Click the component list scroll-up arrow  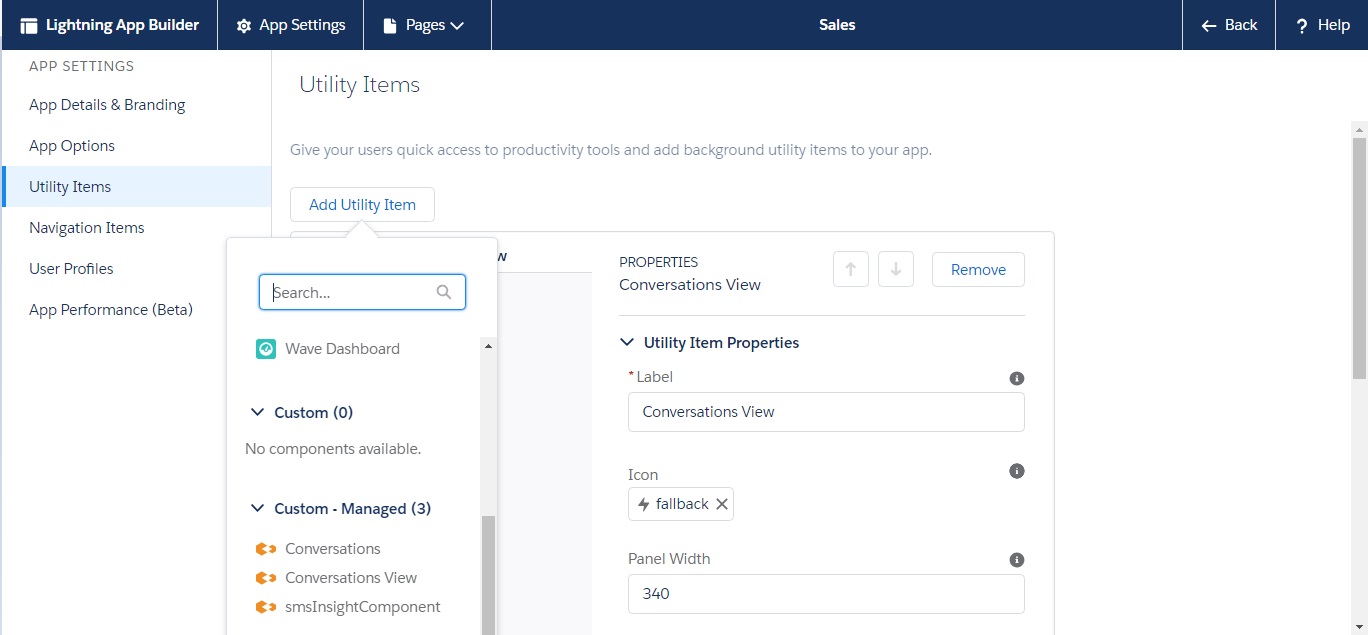pos(488,346)
